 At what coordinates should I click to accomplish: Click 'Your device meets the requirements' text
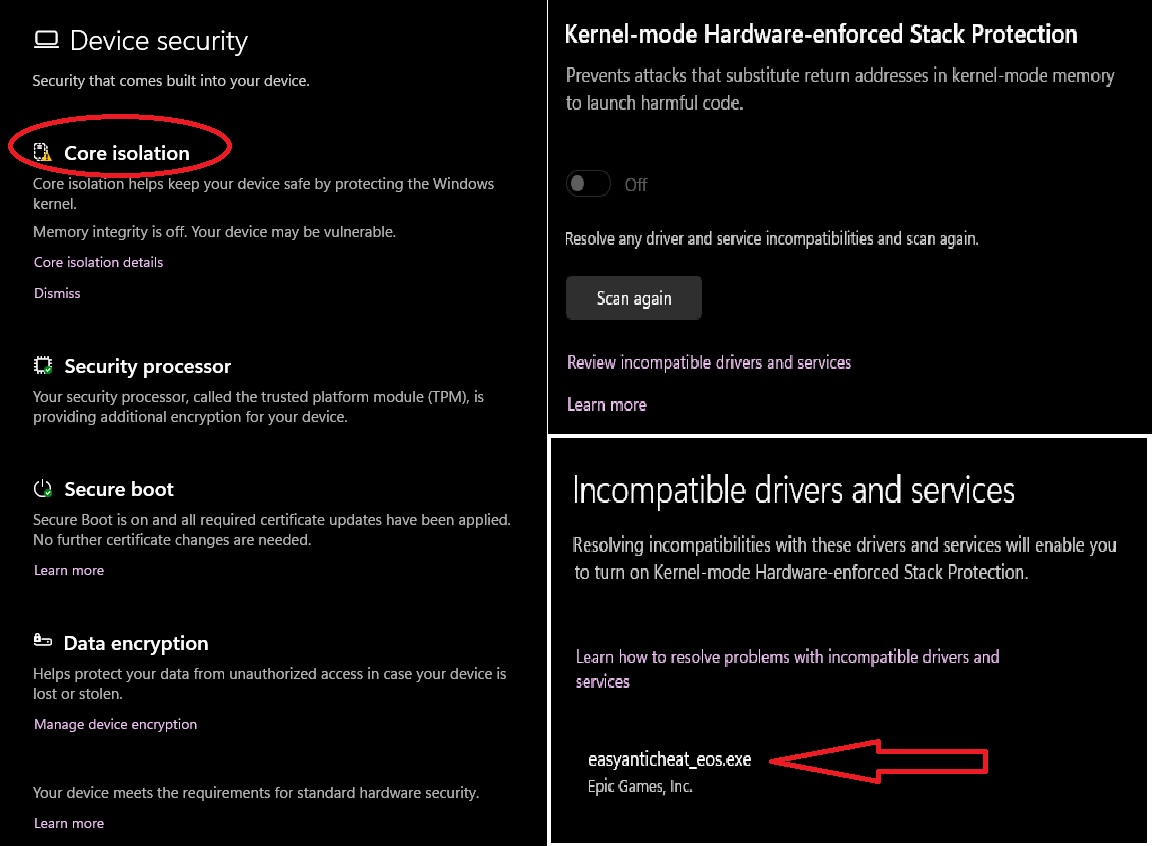[x=256, y=793]
